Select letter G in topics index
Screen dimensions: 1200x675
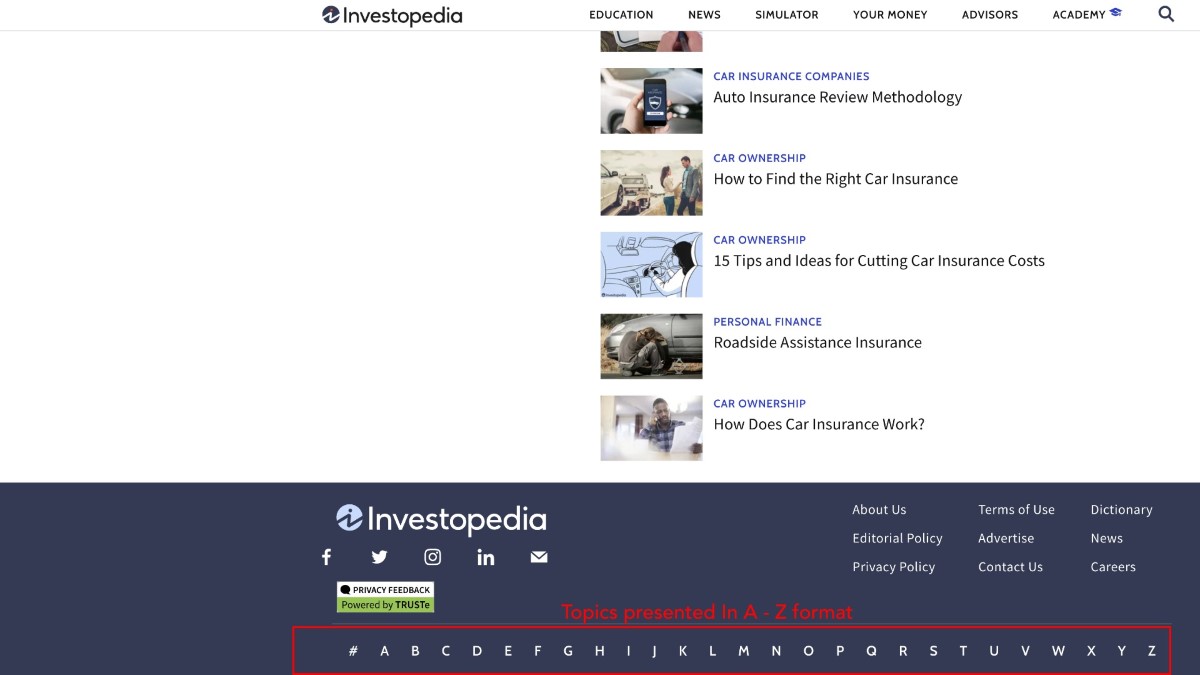[x=568, y=651]
